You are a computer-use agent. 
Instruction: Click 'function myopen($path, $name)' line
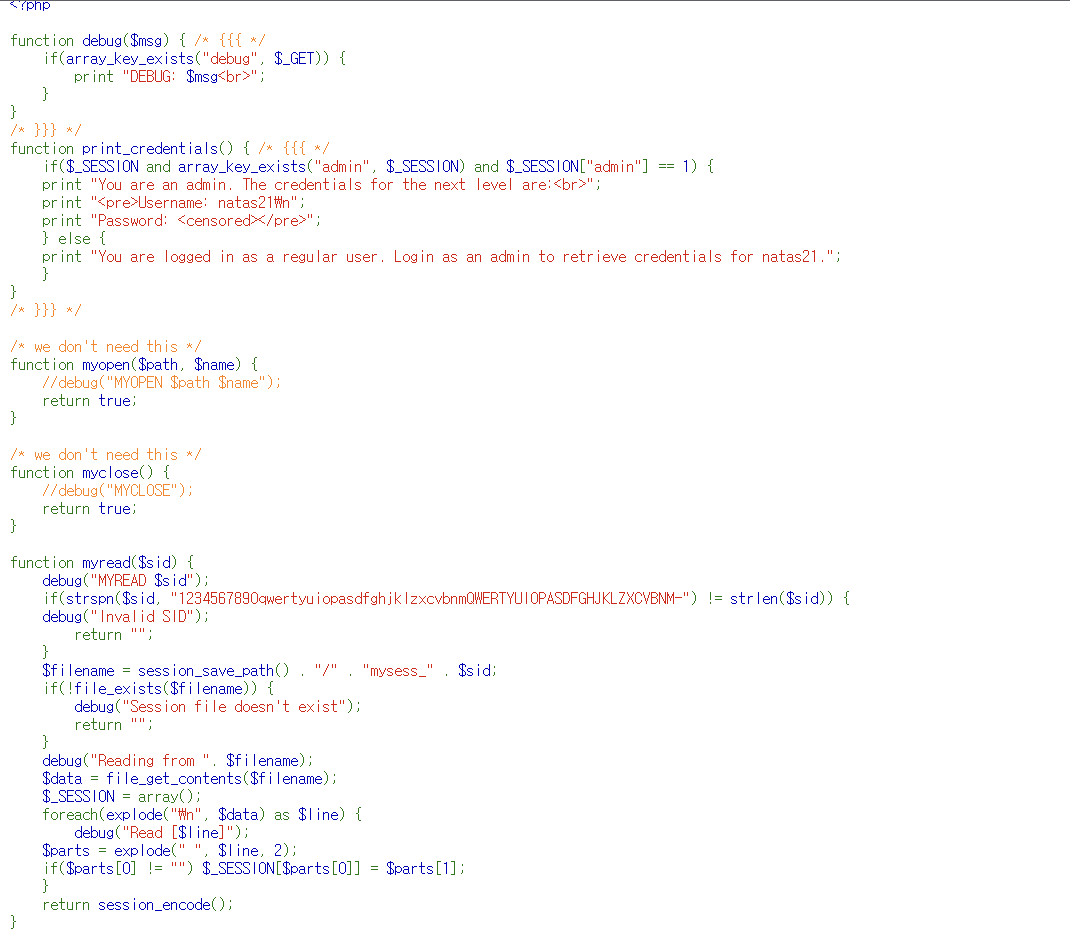pos(134,364)
